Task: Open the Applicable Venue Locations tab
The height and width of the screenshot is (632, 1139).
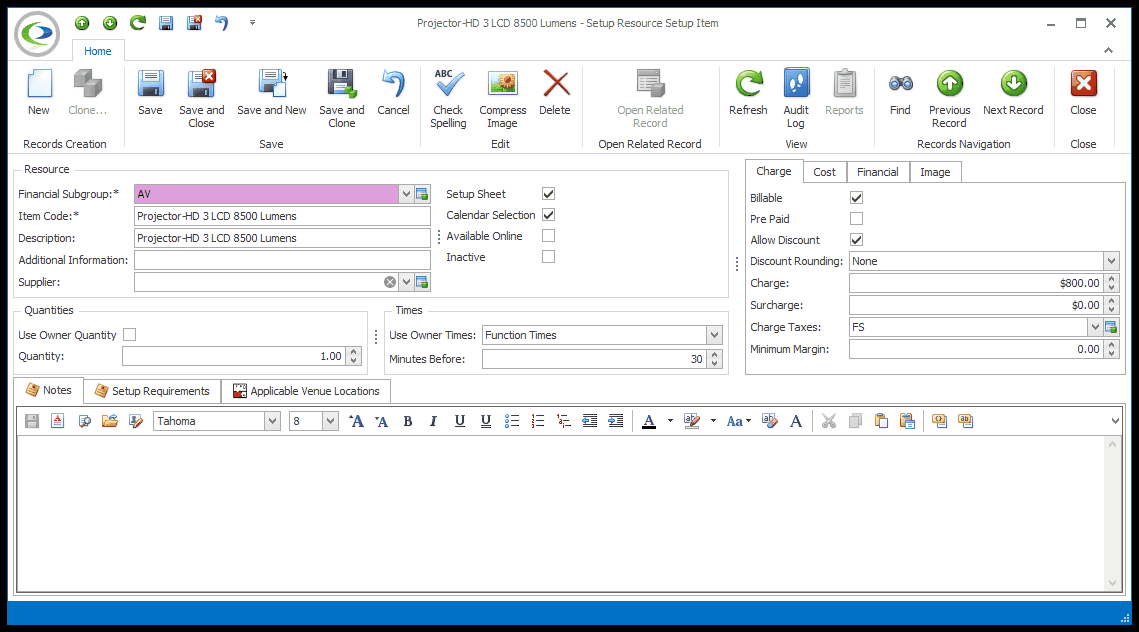Action: [x=306, y=391]
